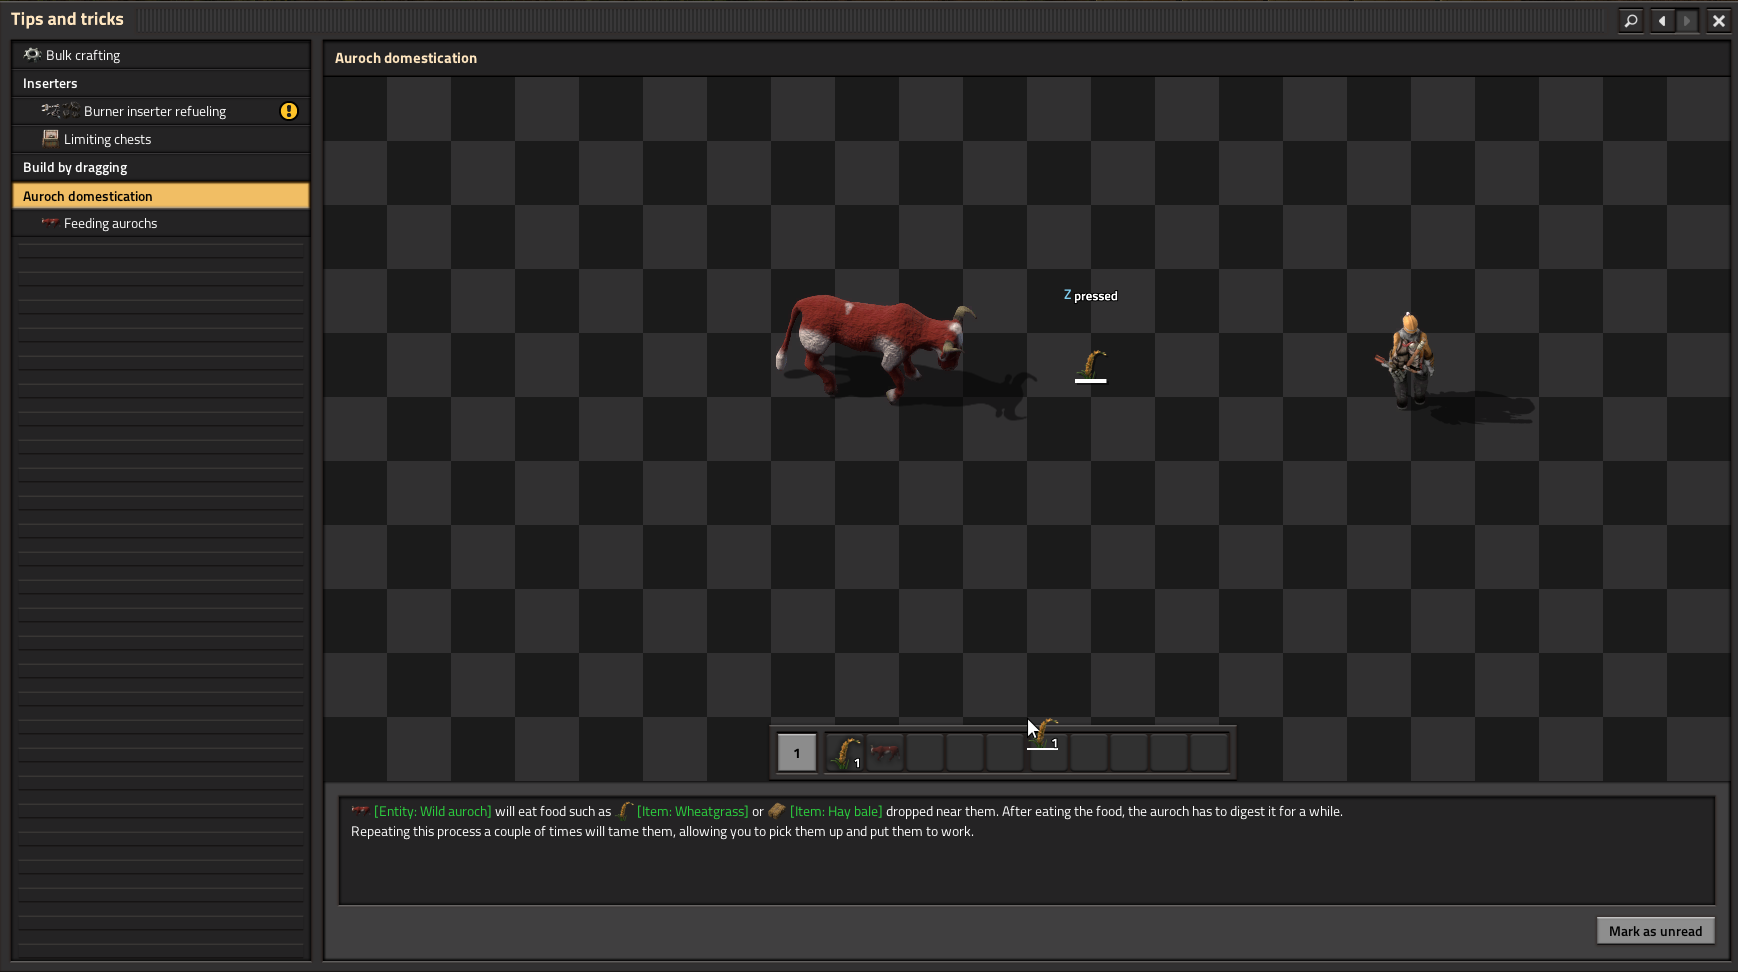Open the Feeding aurochs tip

point(161,223)
